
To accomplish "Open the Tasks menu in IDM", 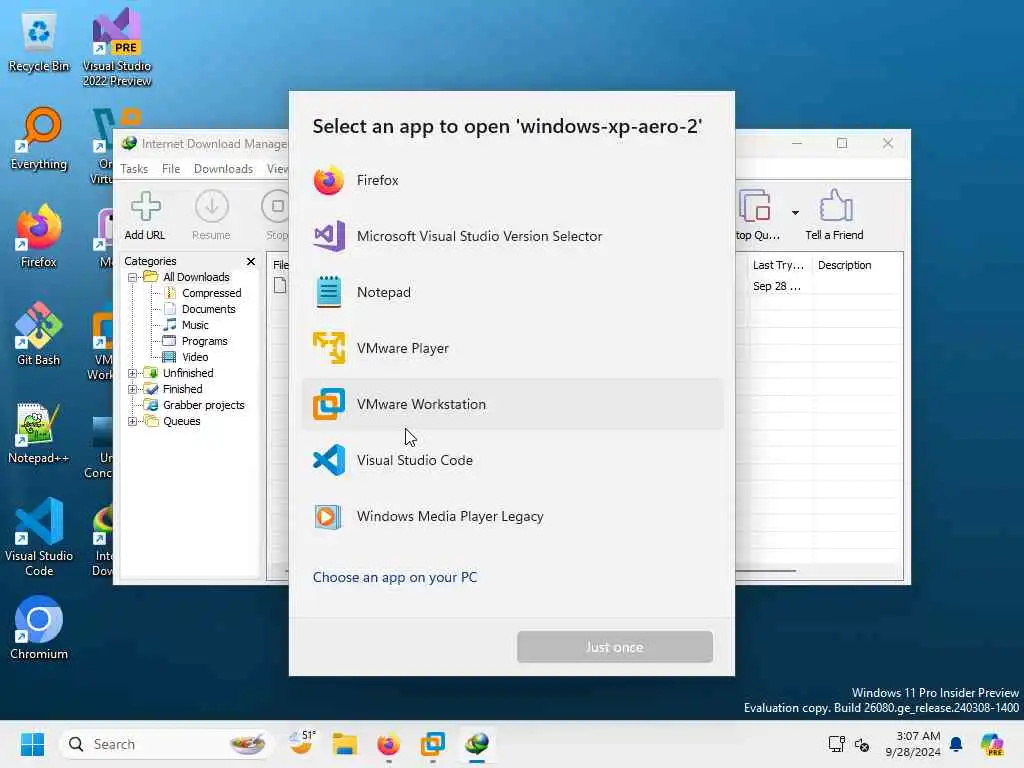I will tap(134, 168).
